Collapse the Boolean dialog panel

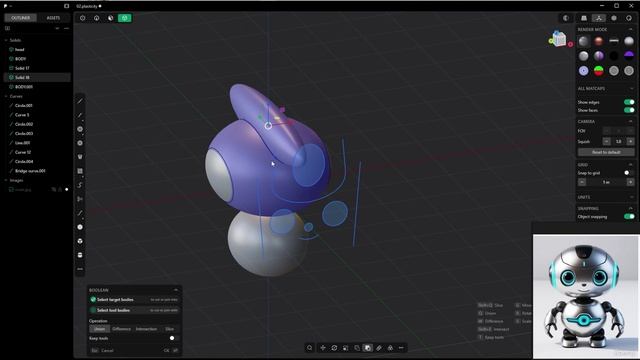point(176,290)
